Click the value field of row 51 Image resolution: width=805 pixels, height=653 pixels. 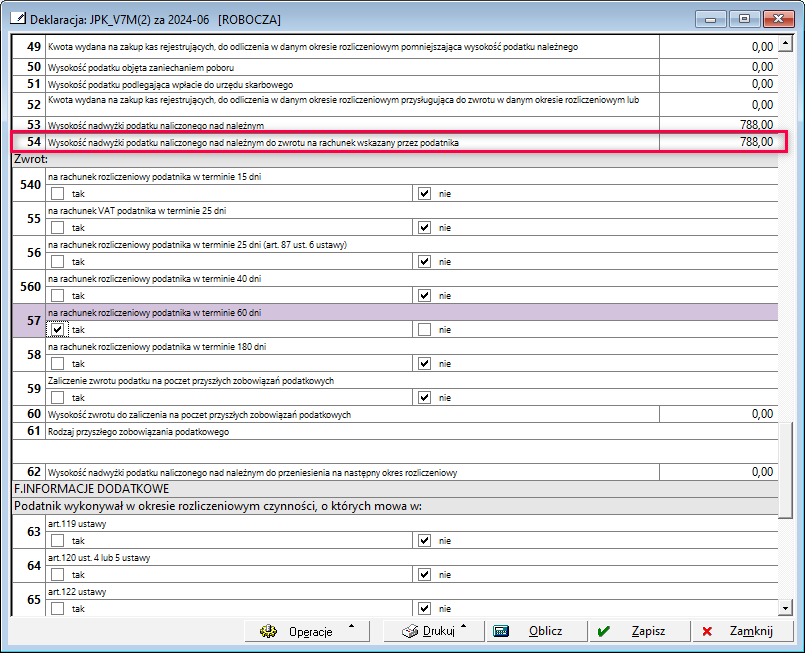[x=718, y=84]
